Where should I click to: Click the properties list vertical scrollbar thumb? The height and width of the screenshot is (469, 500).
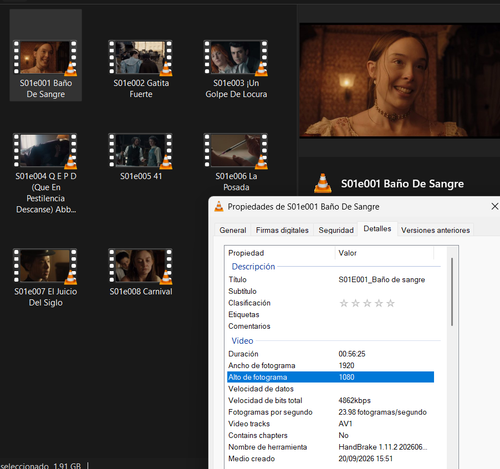[452, 292]
